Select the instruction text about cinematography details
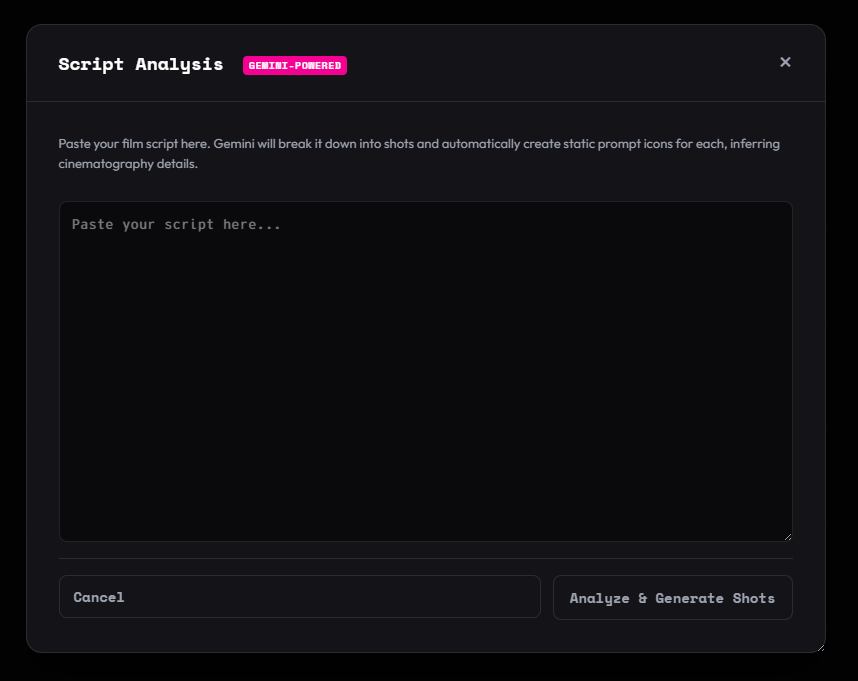Screen dimensions: 858x681 click(418, 153)
